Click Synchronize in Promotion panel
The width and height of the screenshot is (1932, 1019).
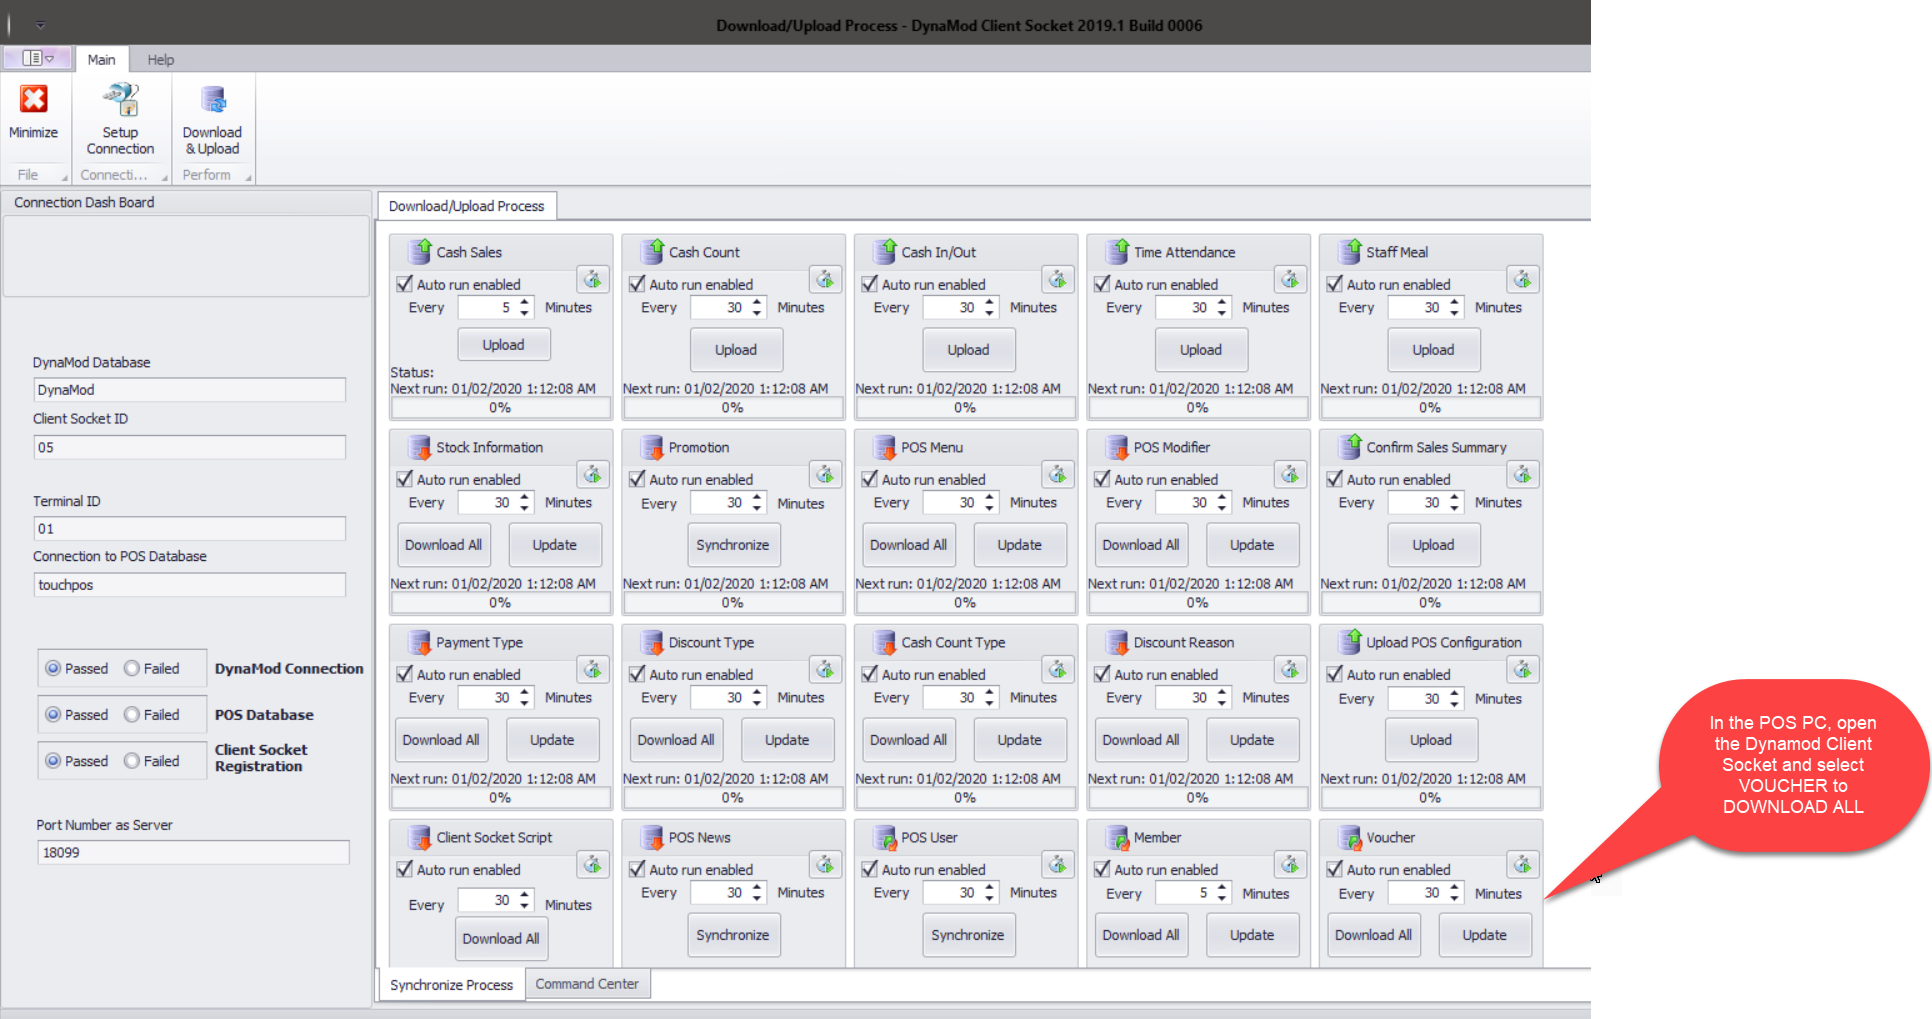[733, 545]
